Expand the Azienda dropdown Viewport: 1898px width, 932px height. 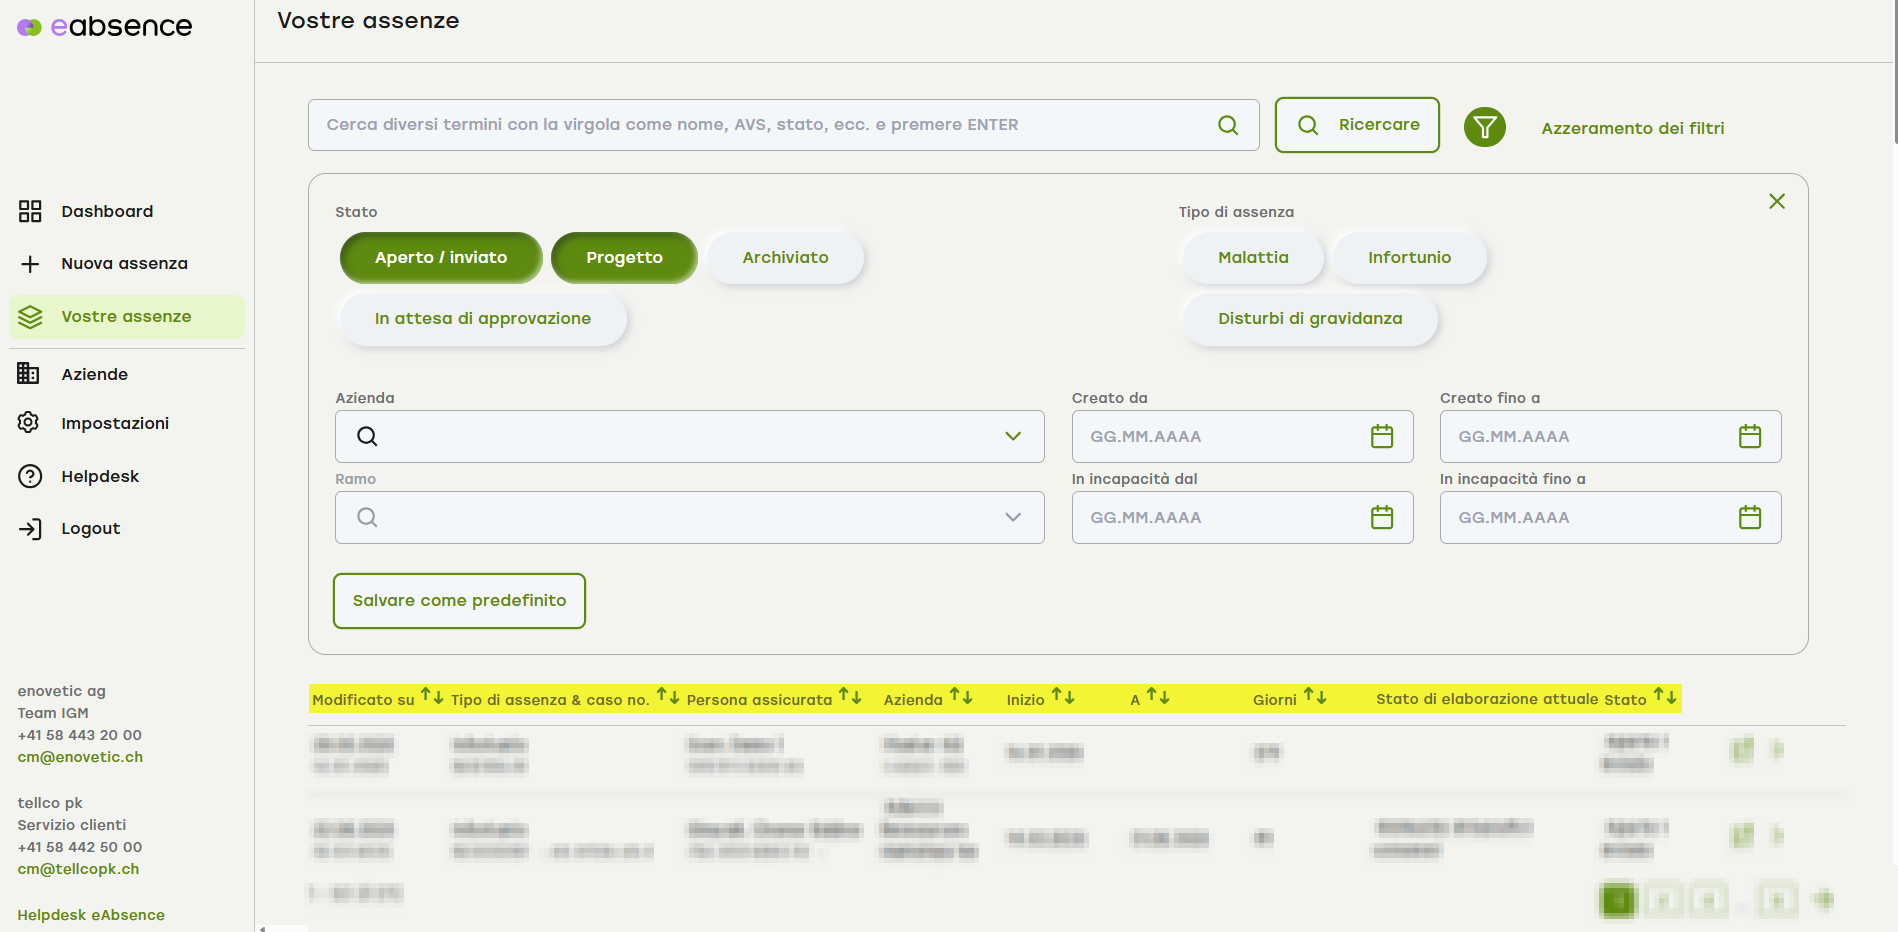pos(1012,436)
